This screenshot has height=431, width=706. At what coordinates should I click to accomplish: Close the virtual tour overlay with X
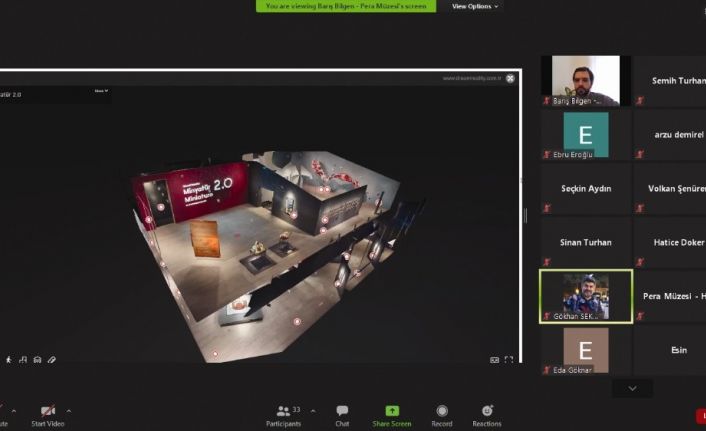click(x=510, y=78)
